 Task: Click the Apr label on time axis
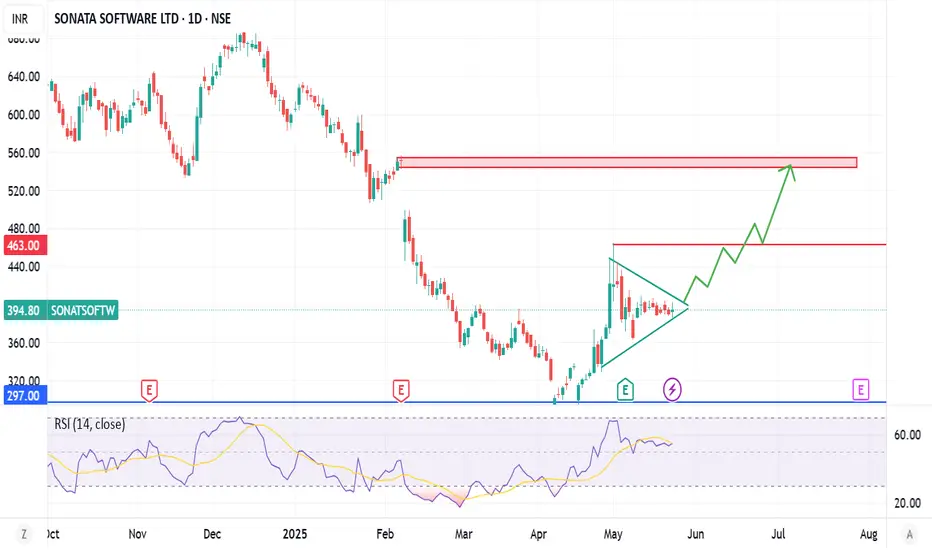[539, 534]
